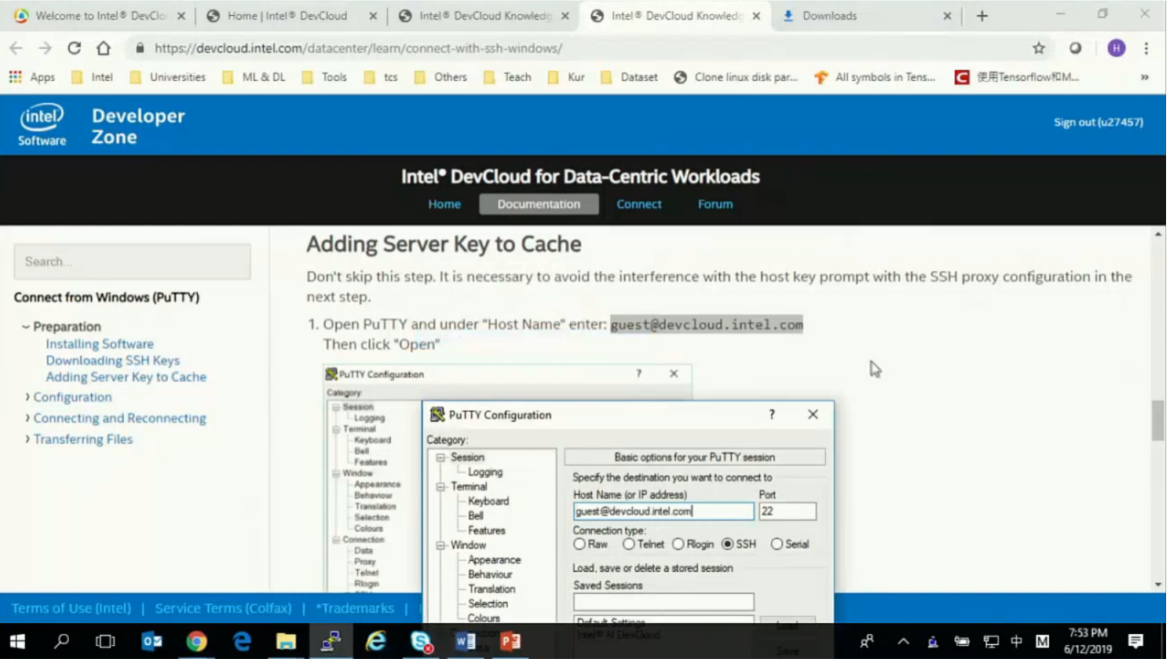This screenshot has width=1167, height=659.
Task: Open the PuTTY taskbar icon
Action: pyautogui.click(x=331, y=641)
